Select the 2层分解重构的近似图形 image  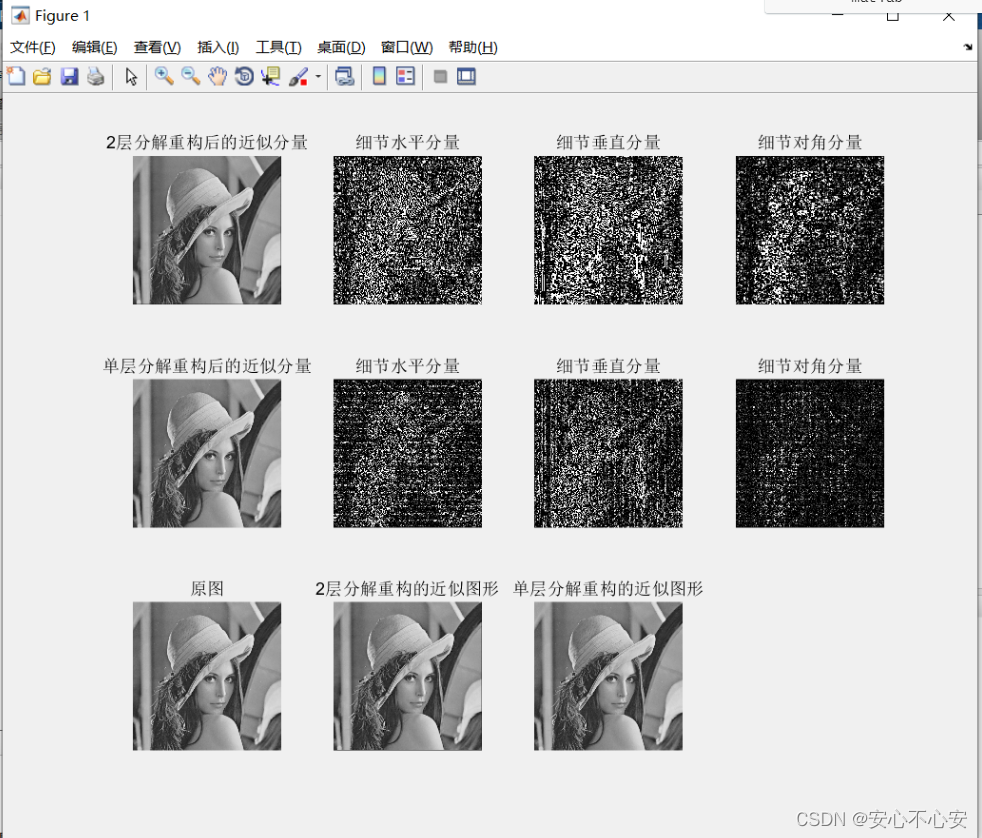408,676
